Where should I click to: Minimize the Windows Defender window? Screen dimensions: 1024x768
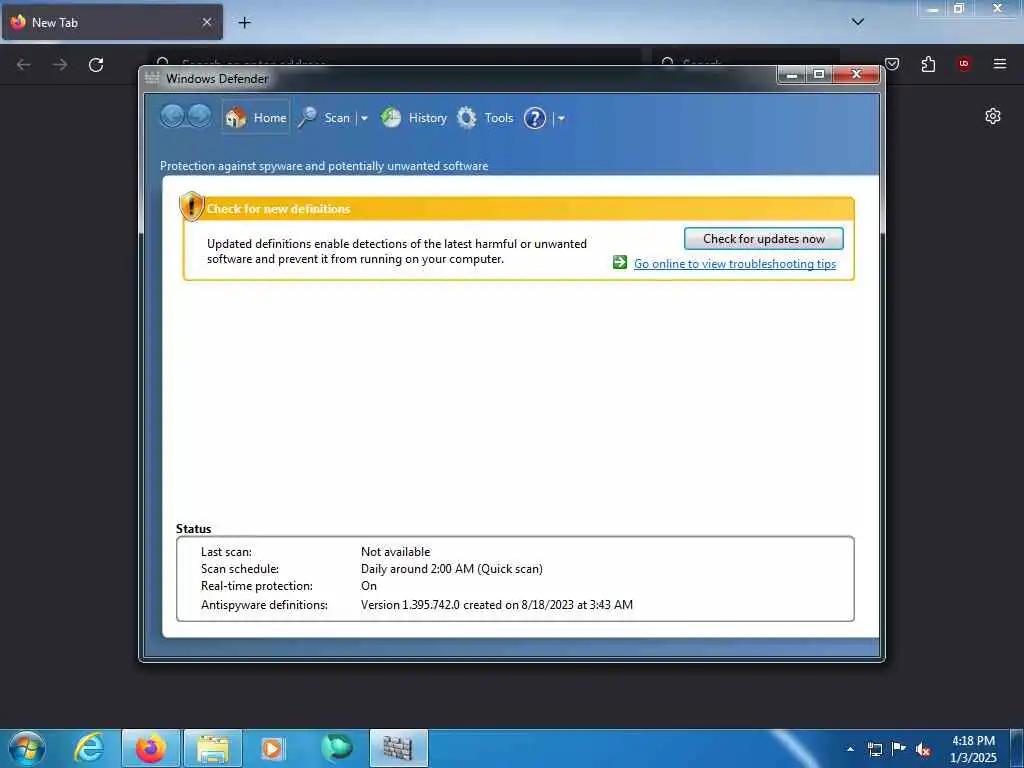(x=792, y=74)
